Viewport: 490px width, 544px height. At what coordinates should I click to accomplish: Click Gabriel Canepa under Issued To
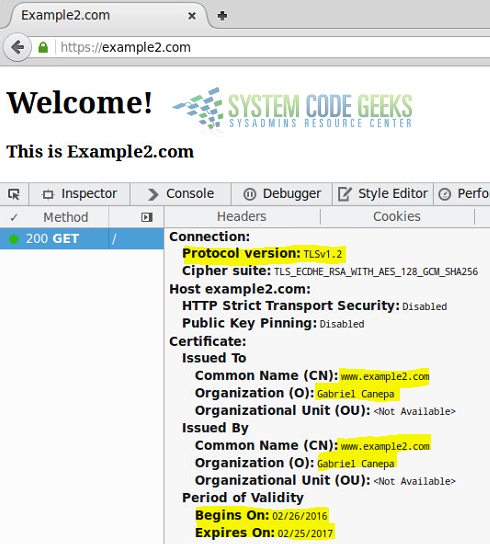click(356, 394)
